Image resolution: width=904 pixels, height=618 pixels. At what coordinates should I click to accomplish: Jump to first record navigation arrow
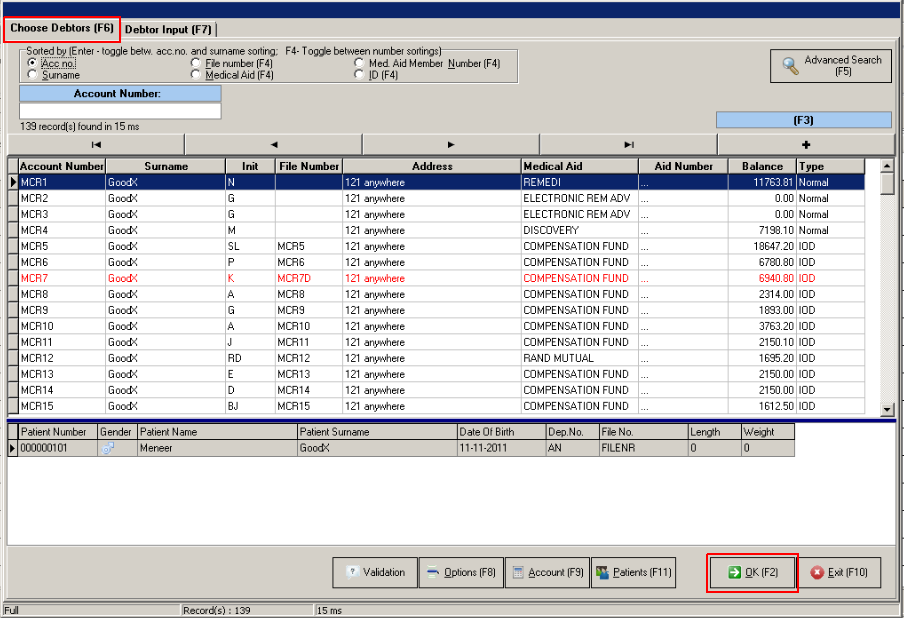96,144
